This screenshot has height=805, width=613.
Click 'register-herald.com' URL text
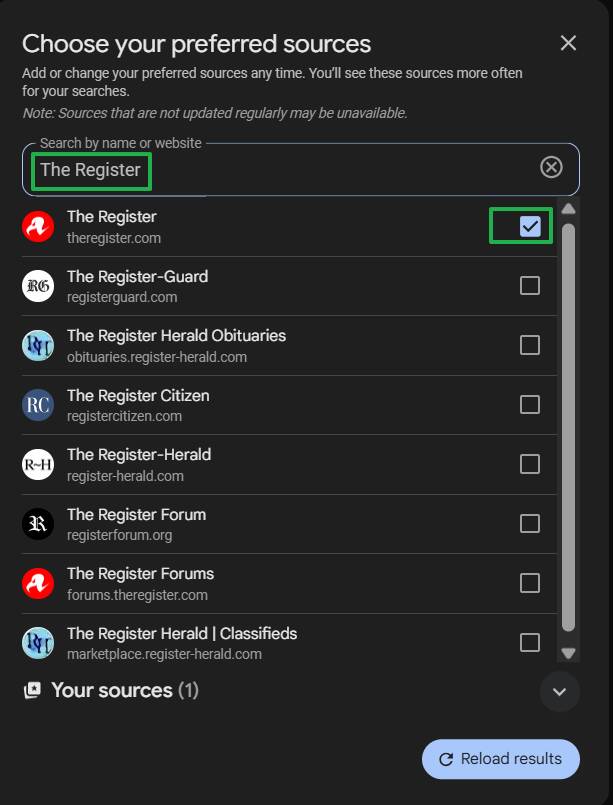125,476
